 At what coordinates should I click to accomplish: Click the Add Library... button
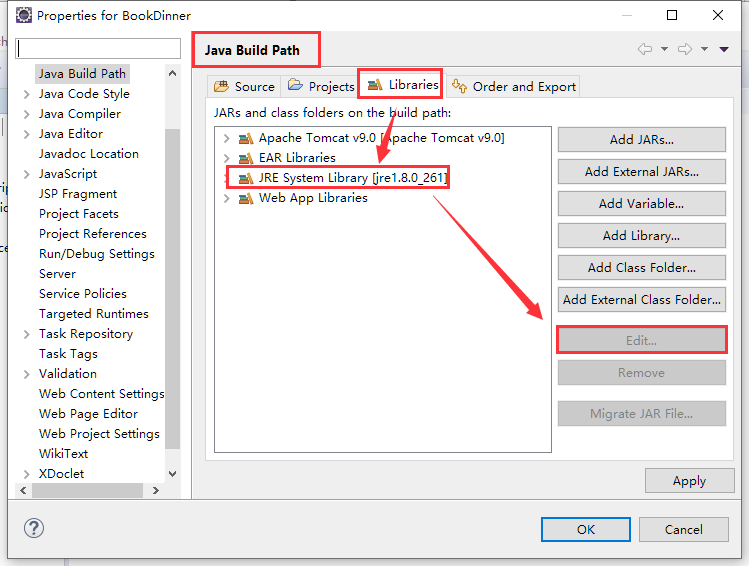pos(642,235)
